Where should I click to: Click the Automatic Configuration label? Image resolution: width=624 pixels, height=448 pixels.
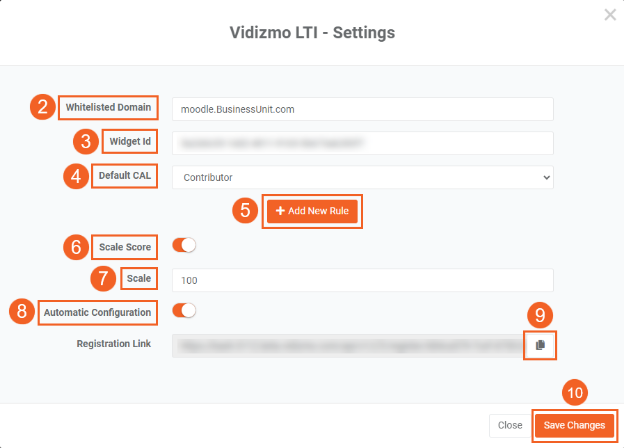pos(99,312)
